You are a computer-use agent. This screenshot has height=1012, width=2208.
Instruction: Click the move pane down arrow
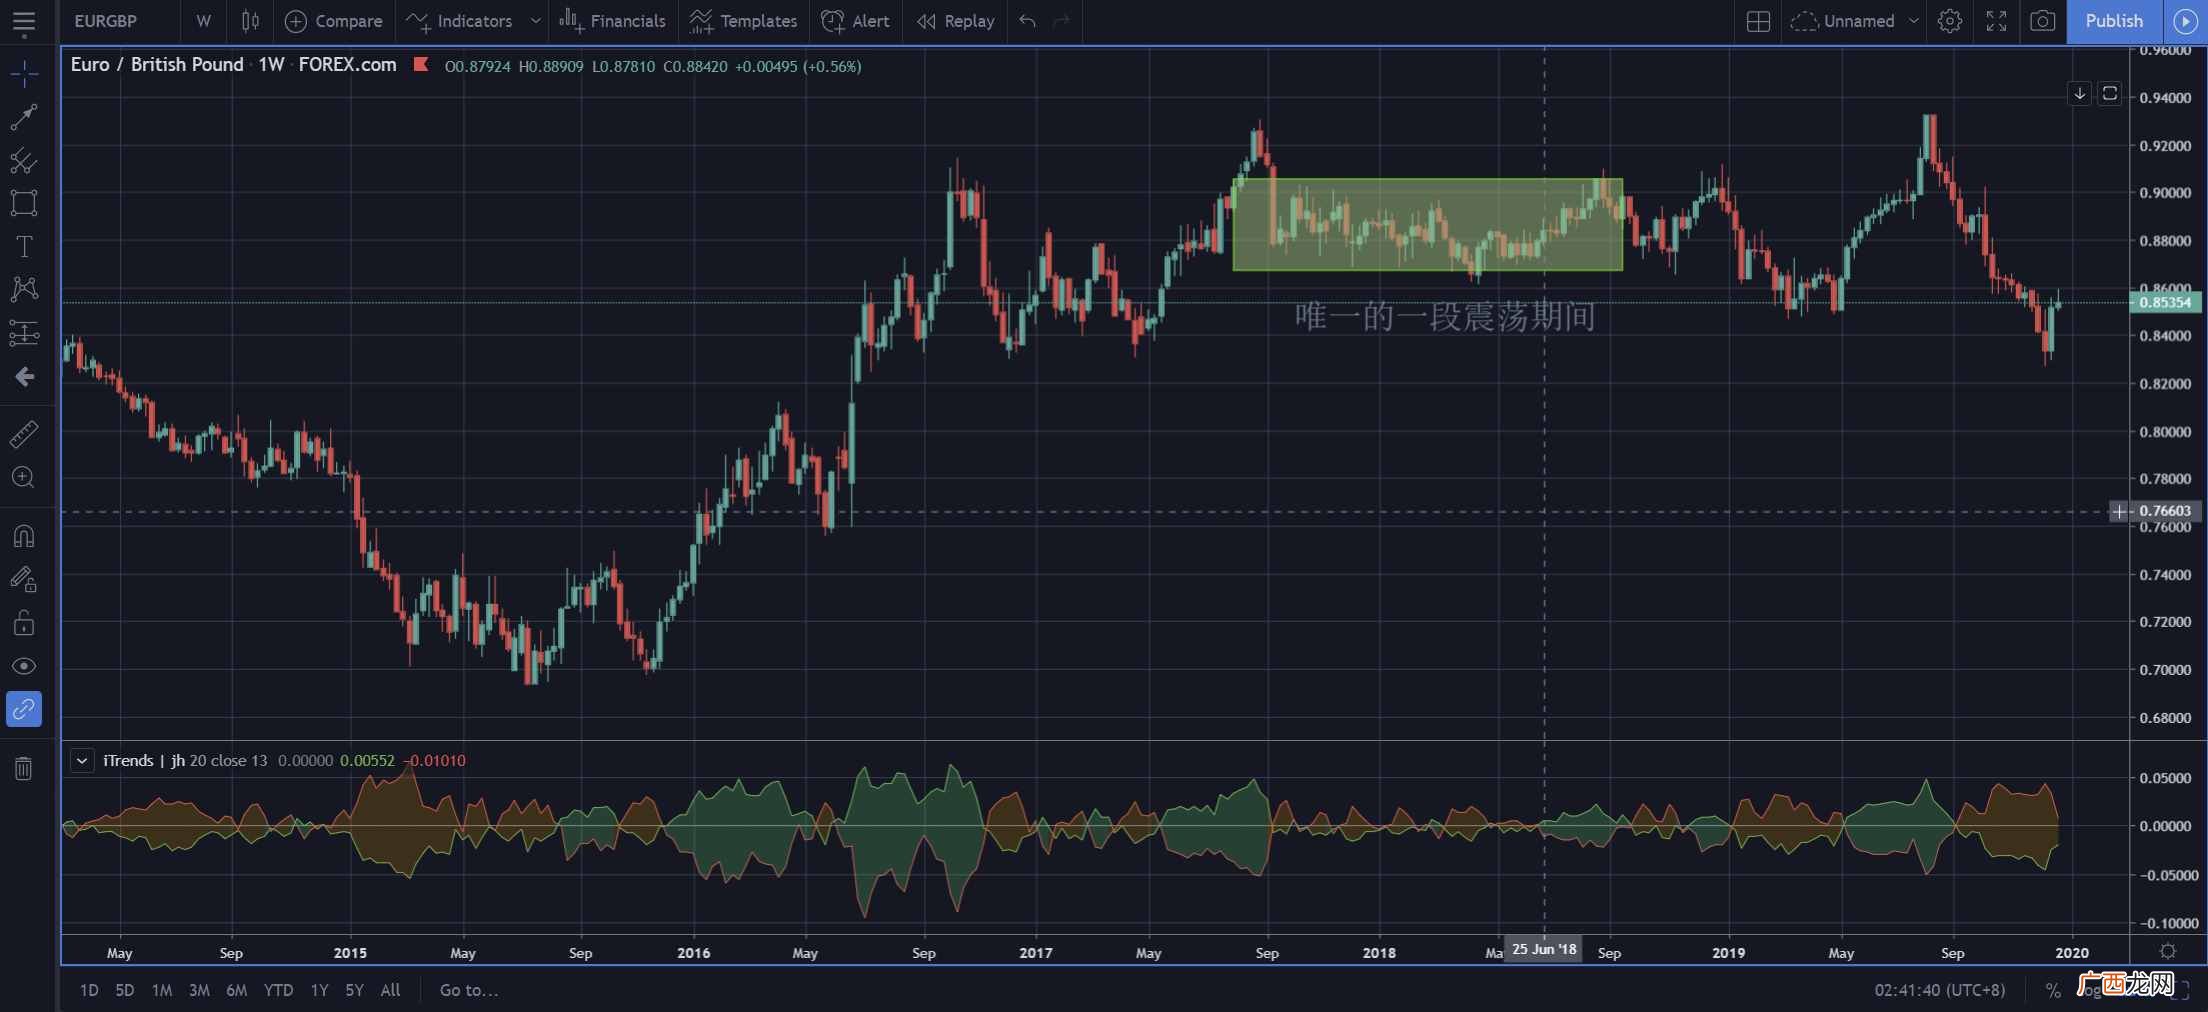(x=2079, y=93)
